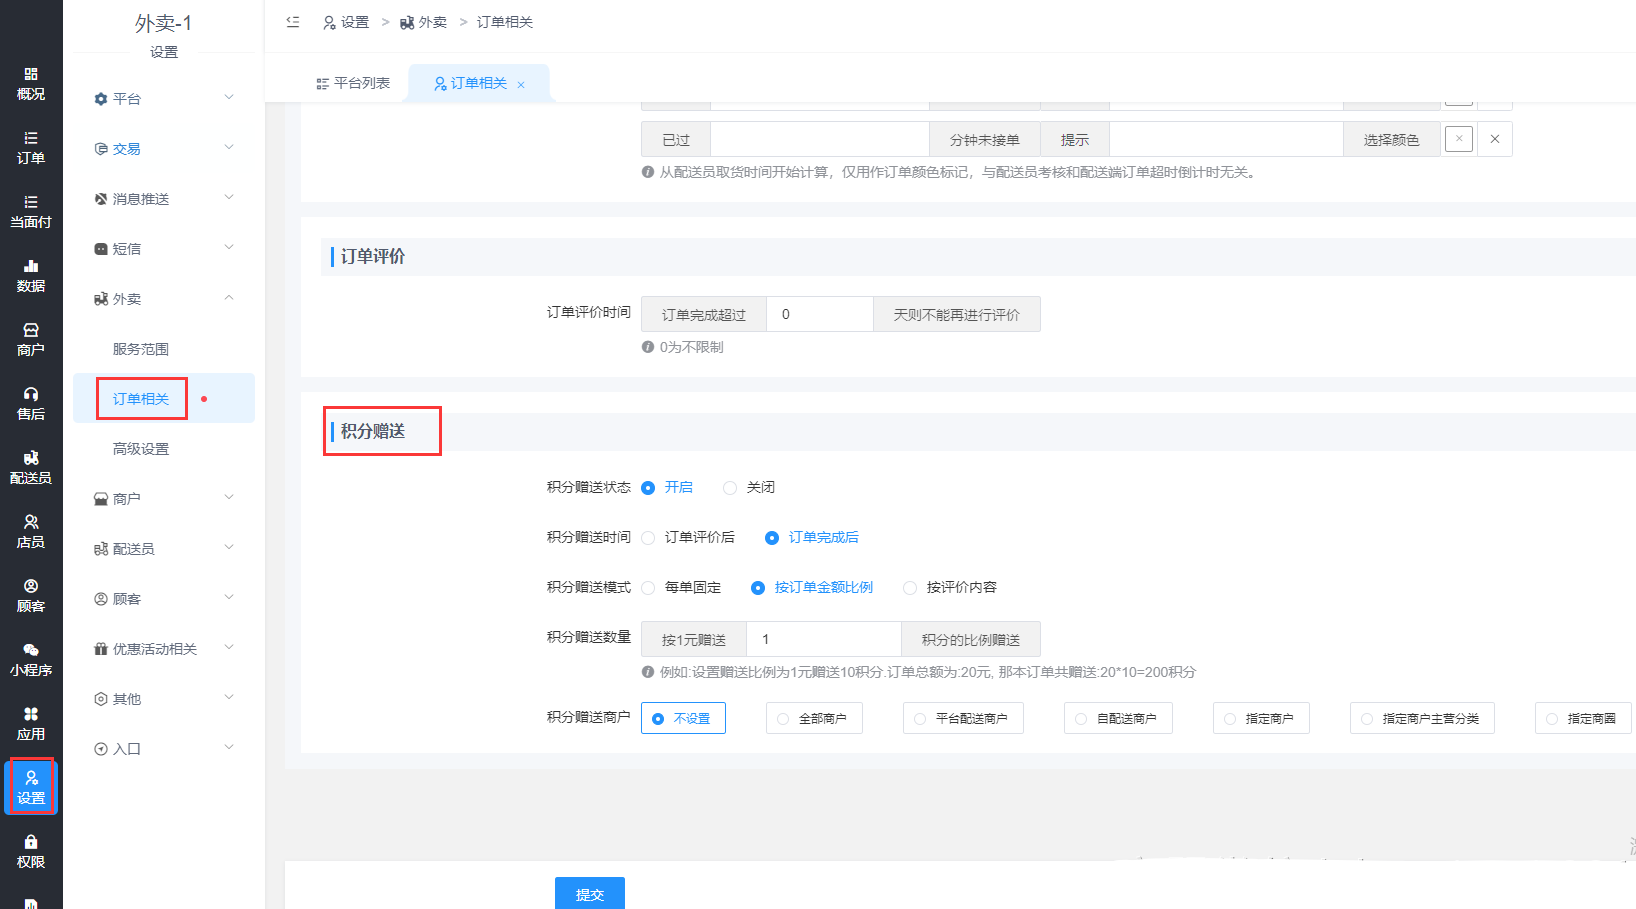1636x909 pixels.
Task: Pick 不设置 for 积分赠送商户
Action: click(683, 718)
